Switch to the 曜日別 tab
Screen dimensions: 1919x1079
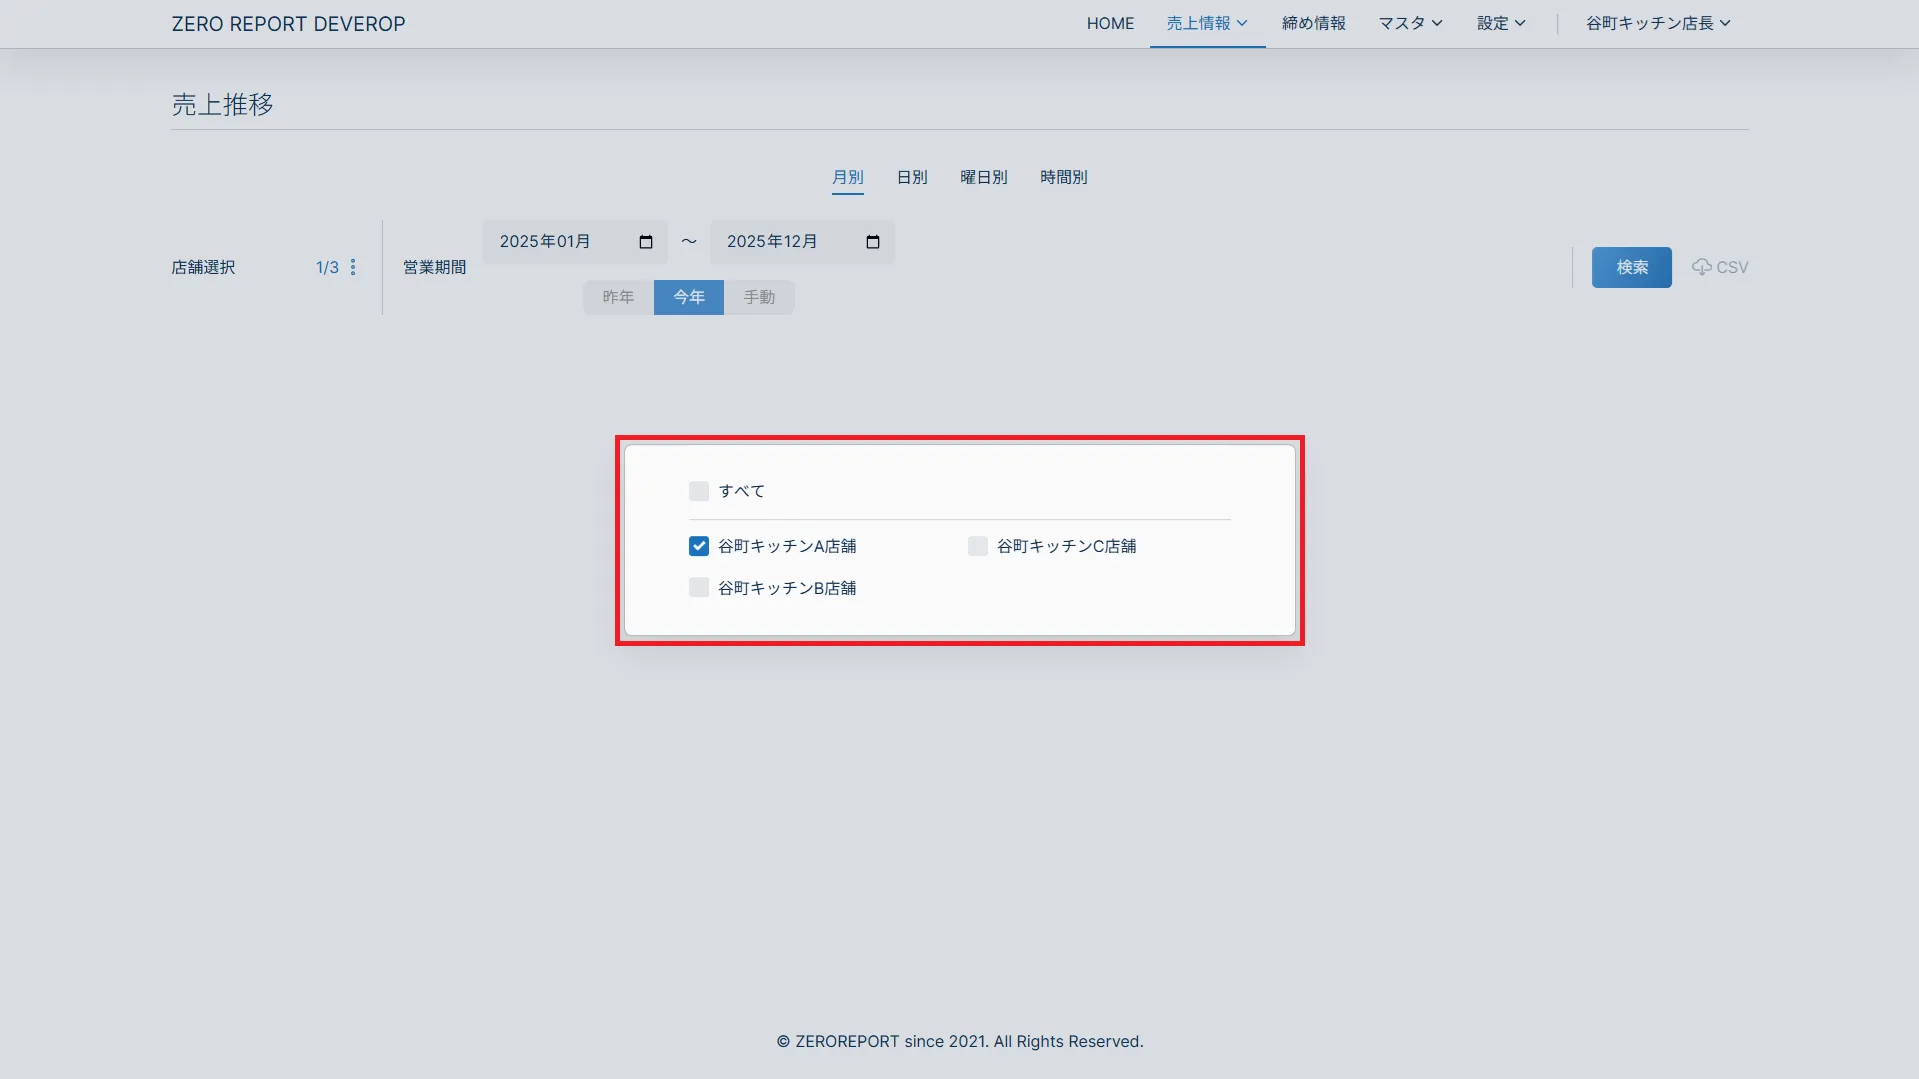point(983,177)
